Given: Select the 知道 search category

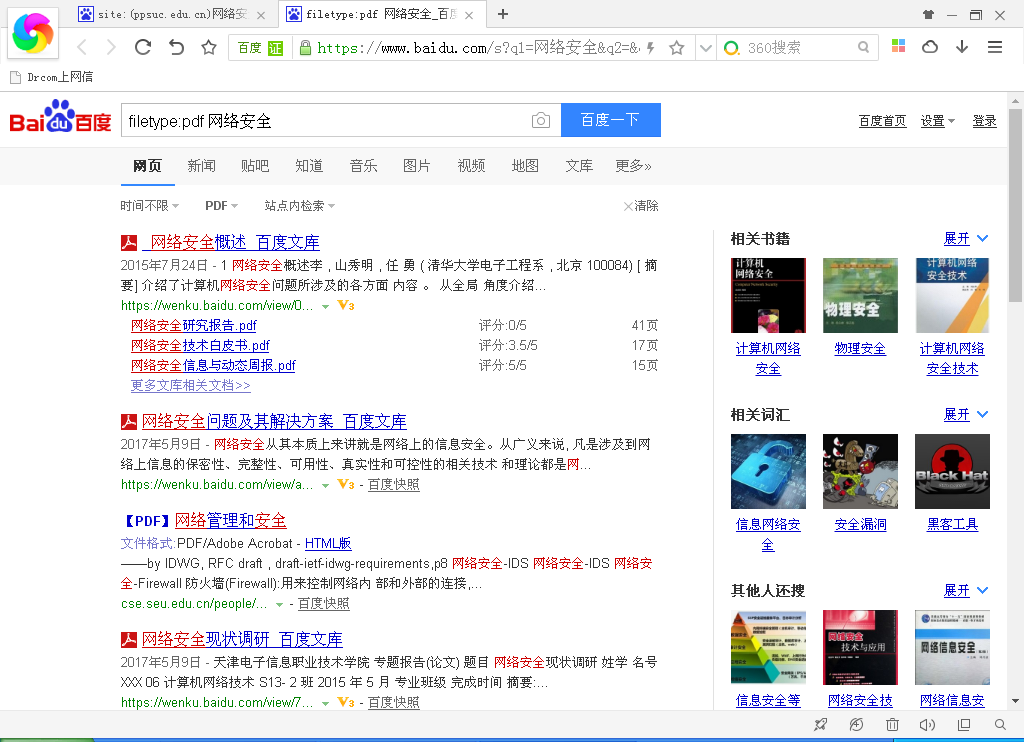Looking at the screenshot, I should point(309,166).
